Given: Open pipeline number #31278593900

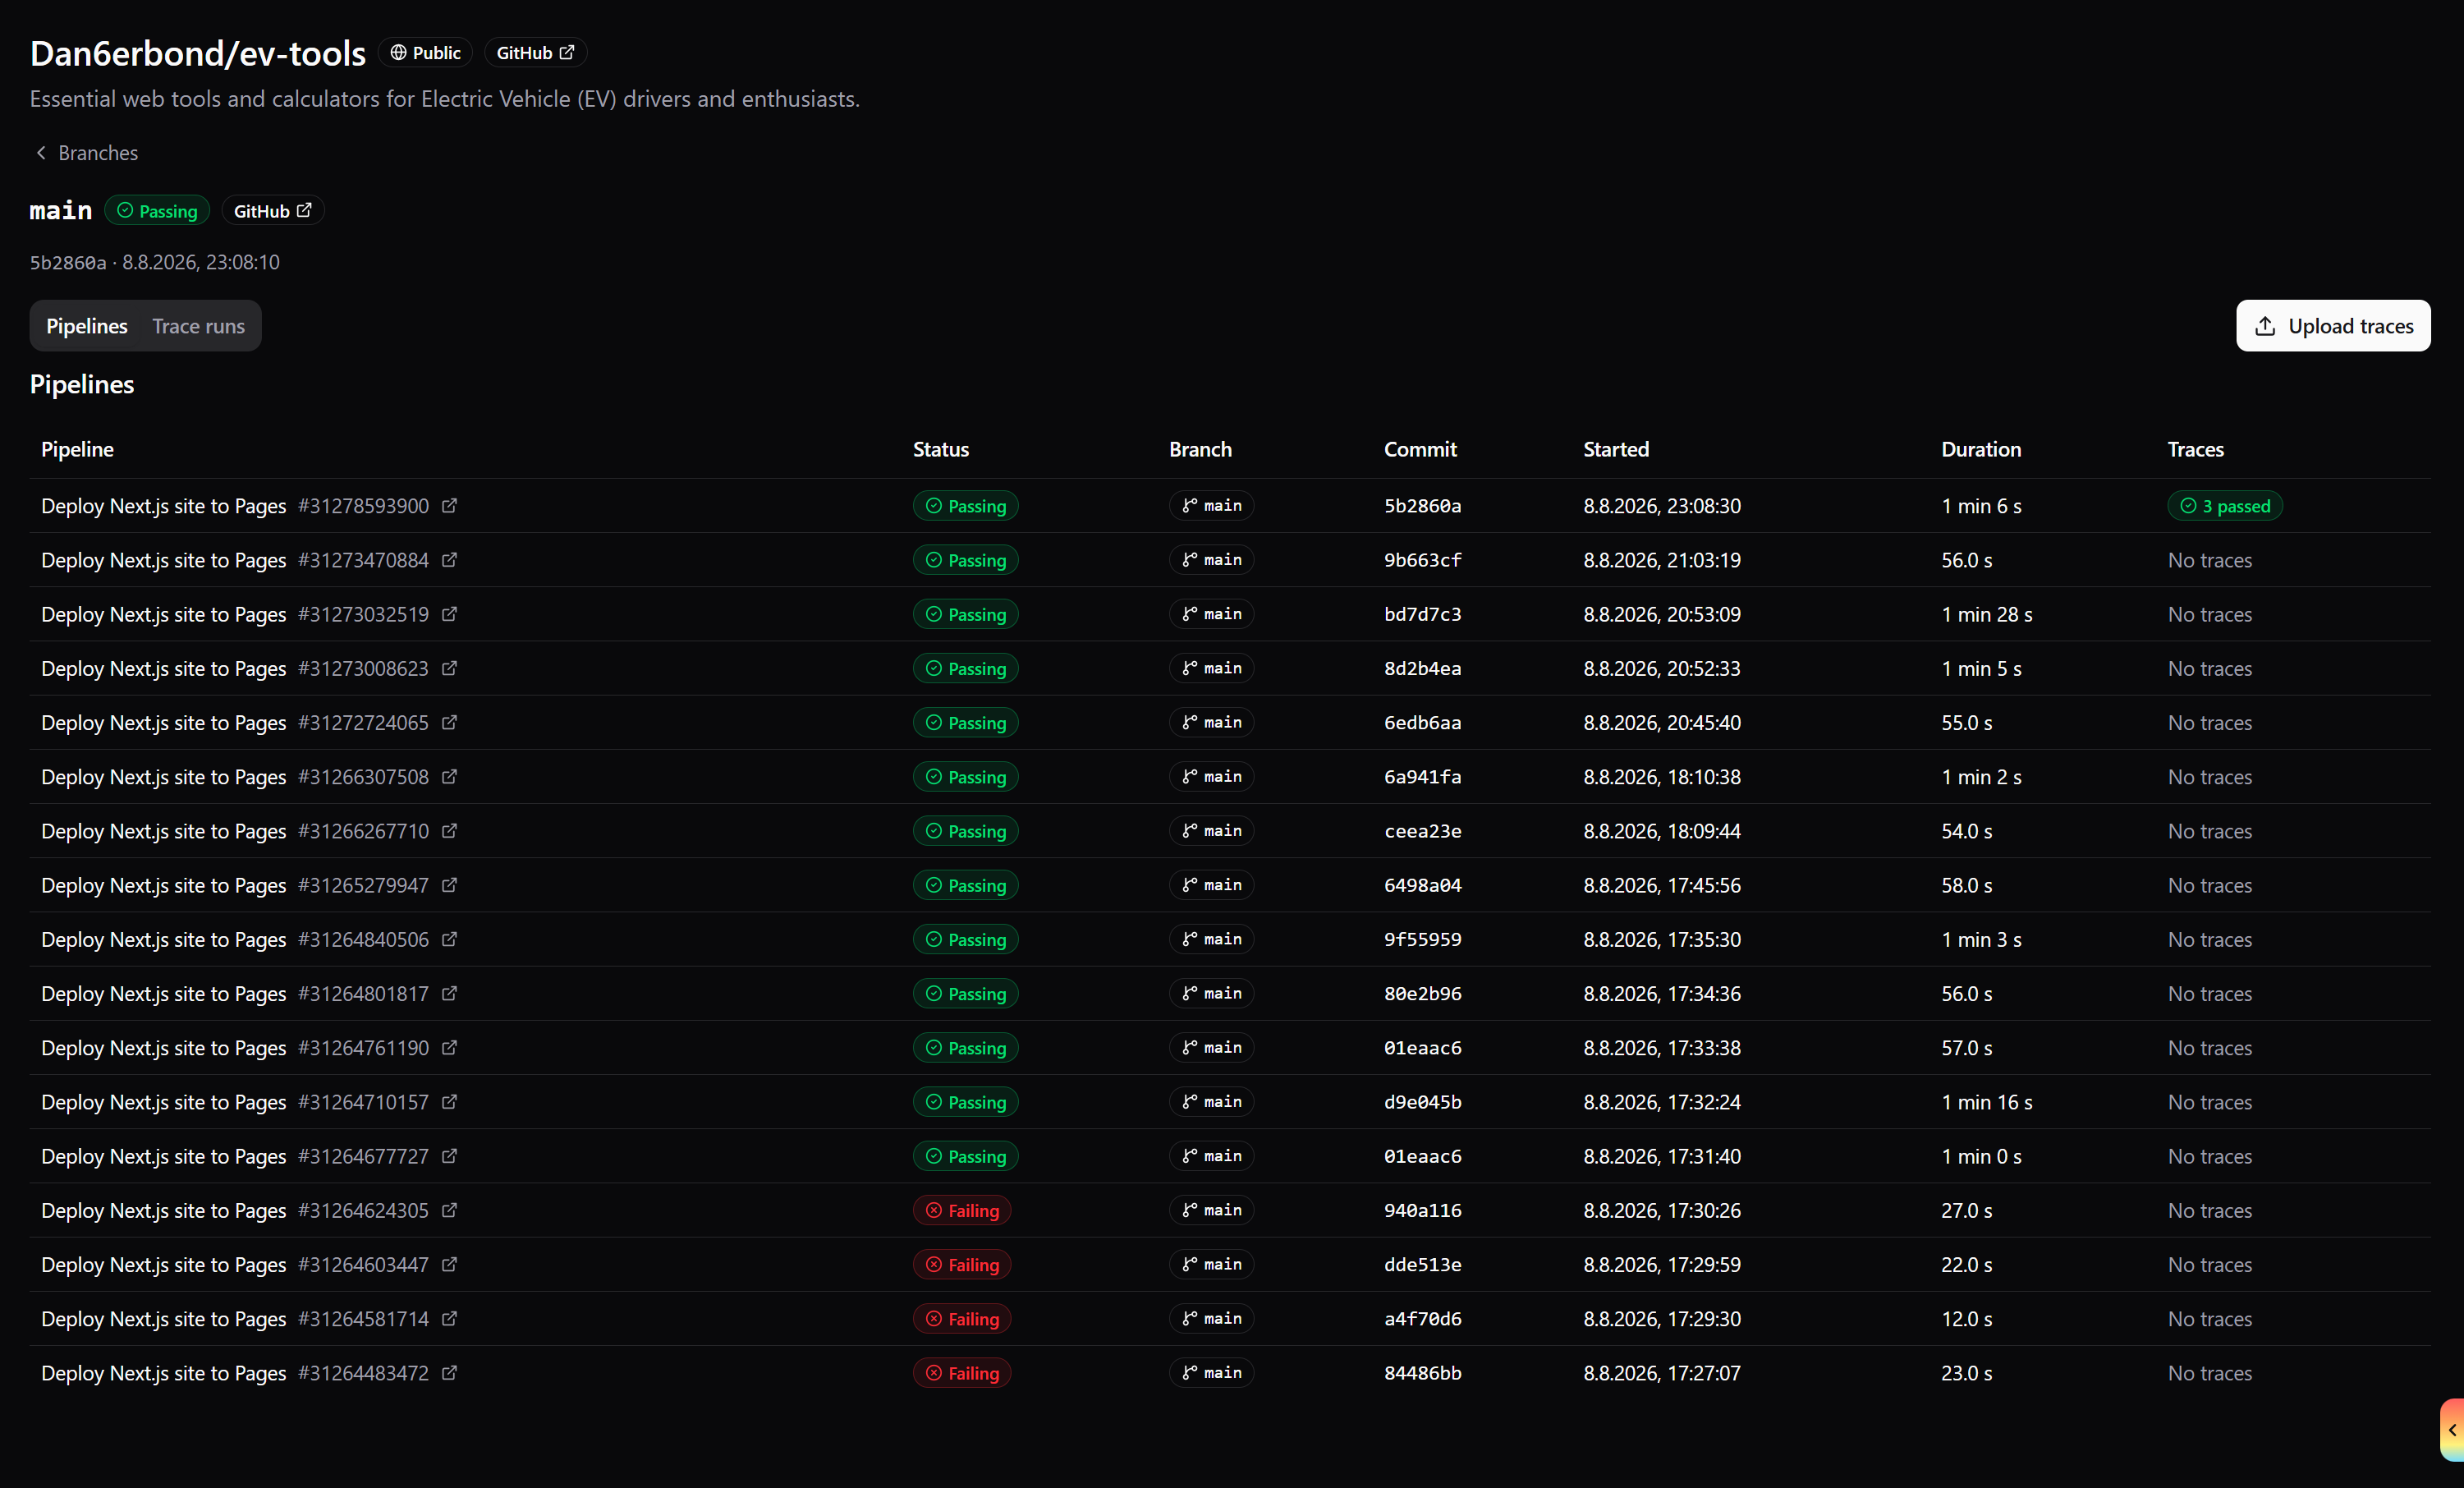Looking at the screenshot, I should [x=363, y=506].
